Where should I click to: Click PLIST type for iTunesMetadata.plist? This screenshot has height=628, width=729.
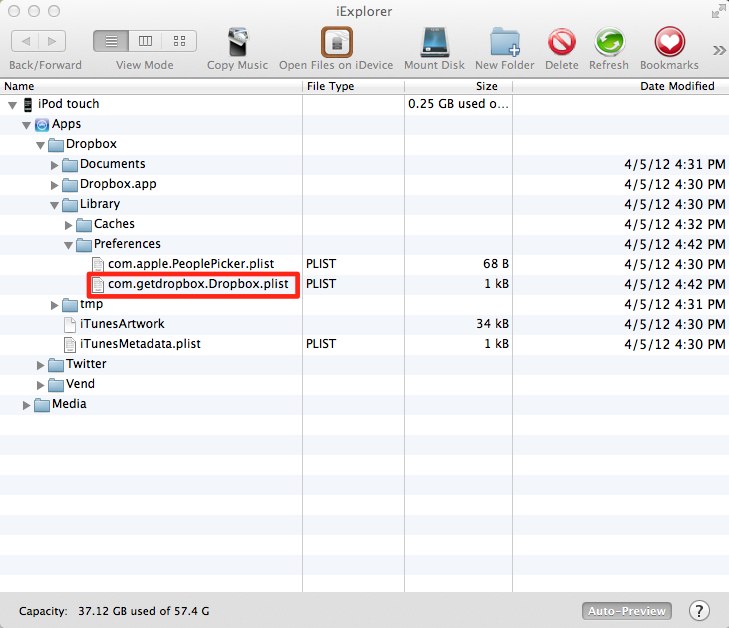point(321,344)
